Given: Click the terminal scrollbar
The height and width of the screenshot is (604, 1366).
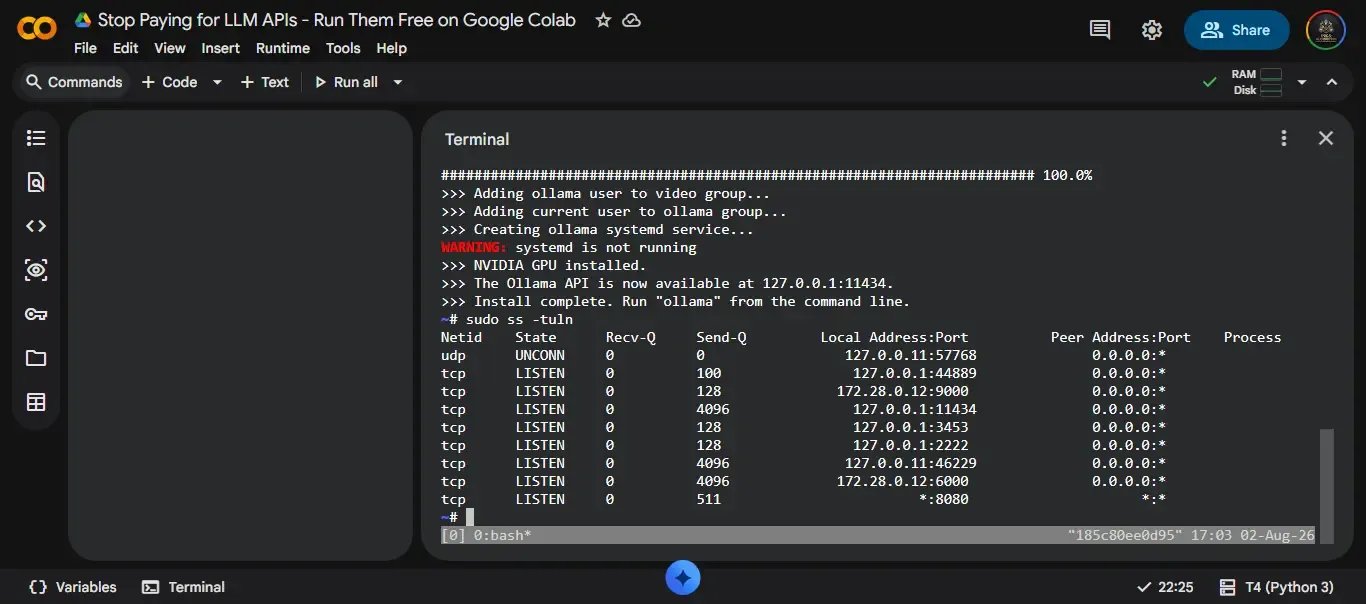Looking at the screenshot, I should pyautogui.click(x=1327, y=485).
